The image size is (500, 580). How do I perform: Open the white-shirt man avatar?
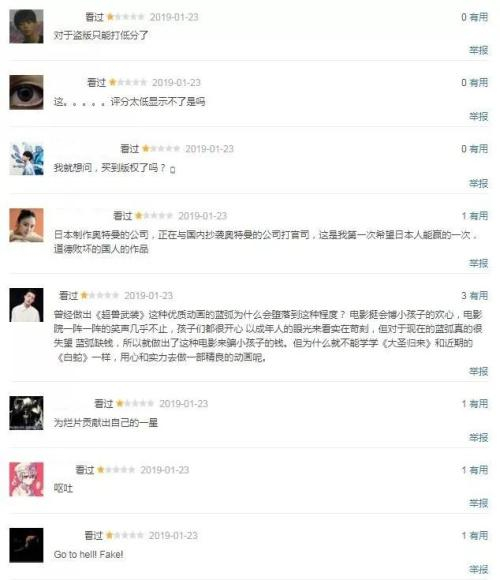(26, 305)
